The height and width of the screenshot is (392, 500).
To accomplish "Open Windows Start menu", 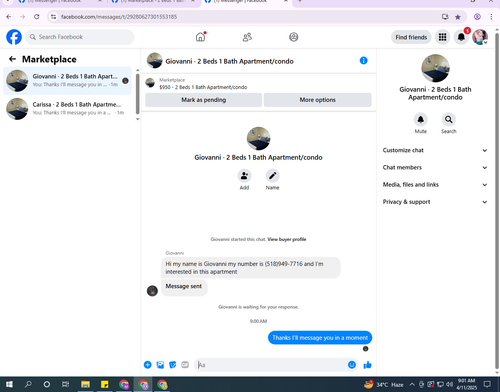I will pos(9,384).
